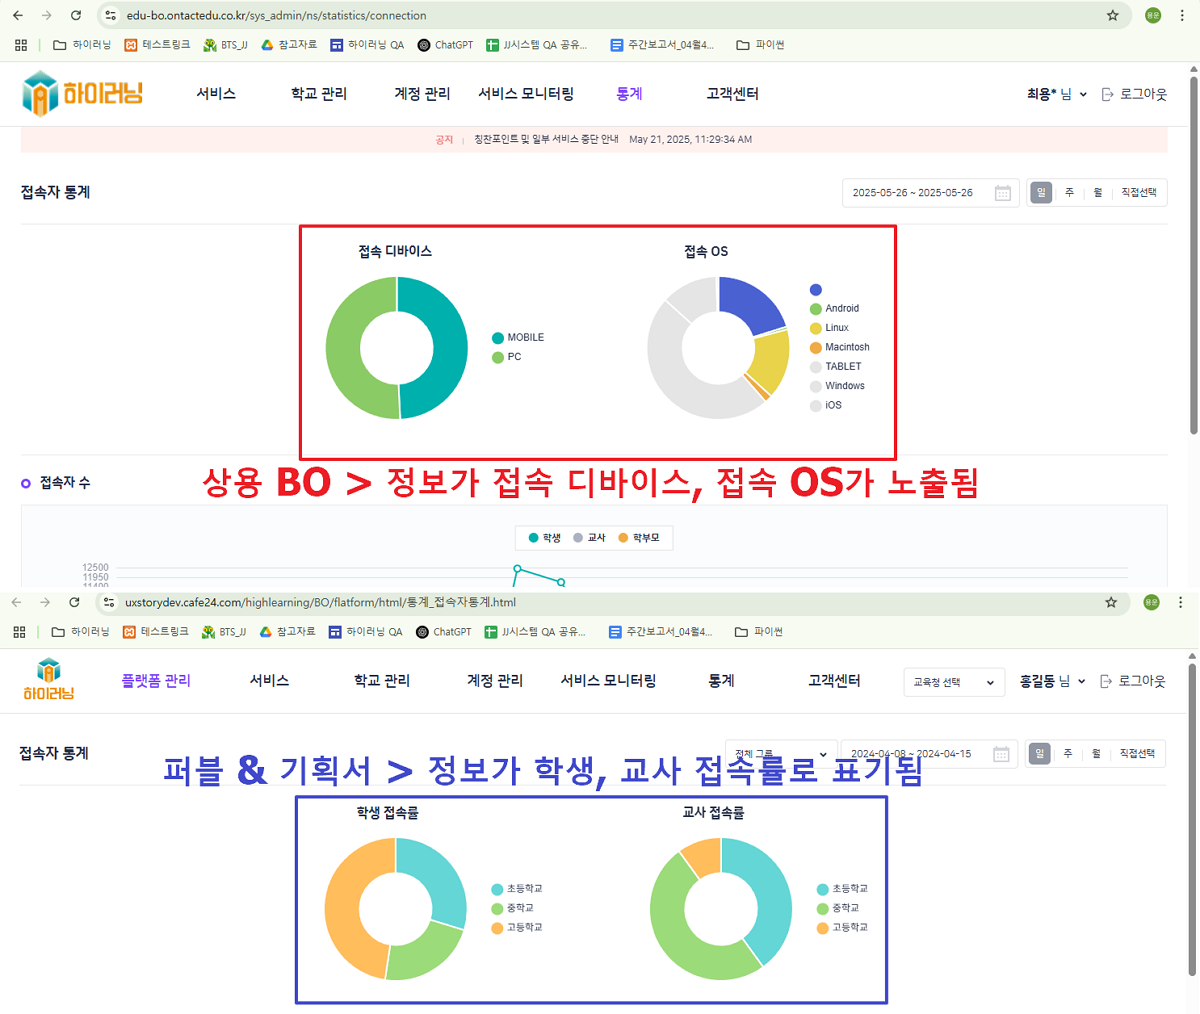1200x1014 pixels.
Task: Expand the 최용* user dropdown
Action: point(1056,94)
